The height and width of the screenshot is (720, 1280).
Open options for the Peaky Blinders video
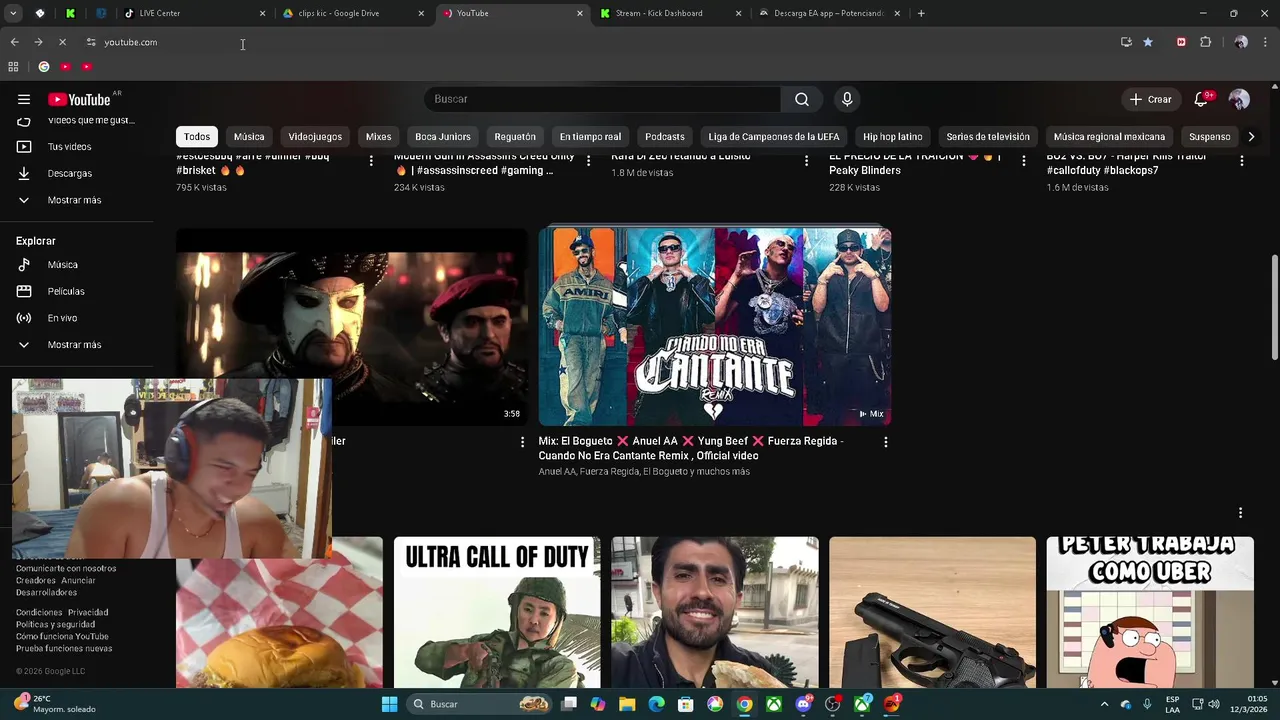(1023, 160)
